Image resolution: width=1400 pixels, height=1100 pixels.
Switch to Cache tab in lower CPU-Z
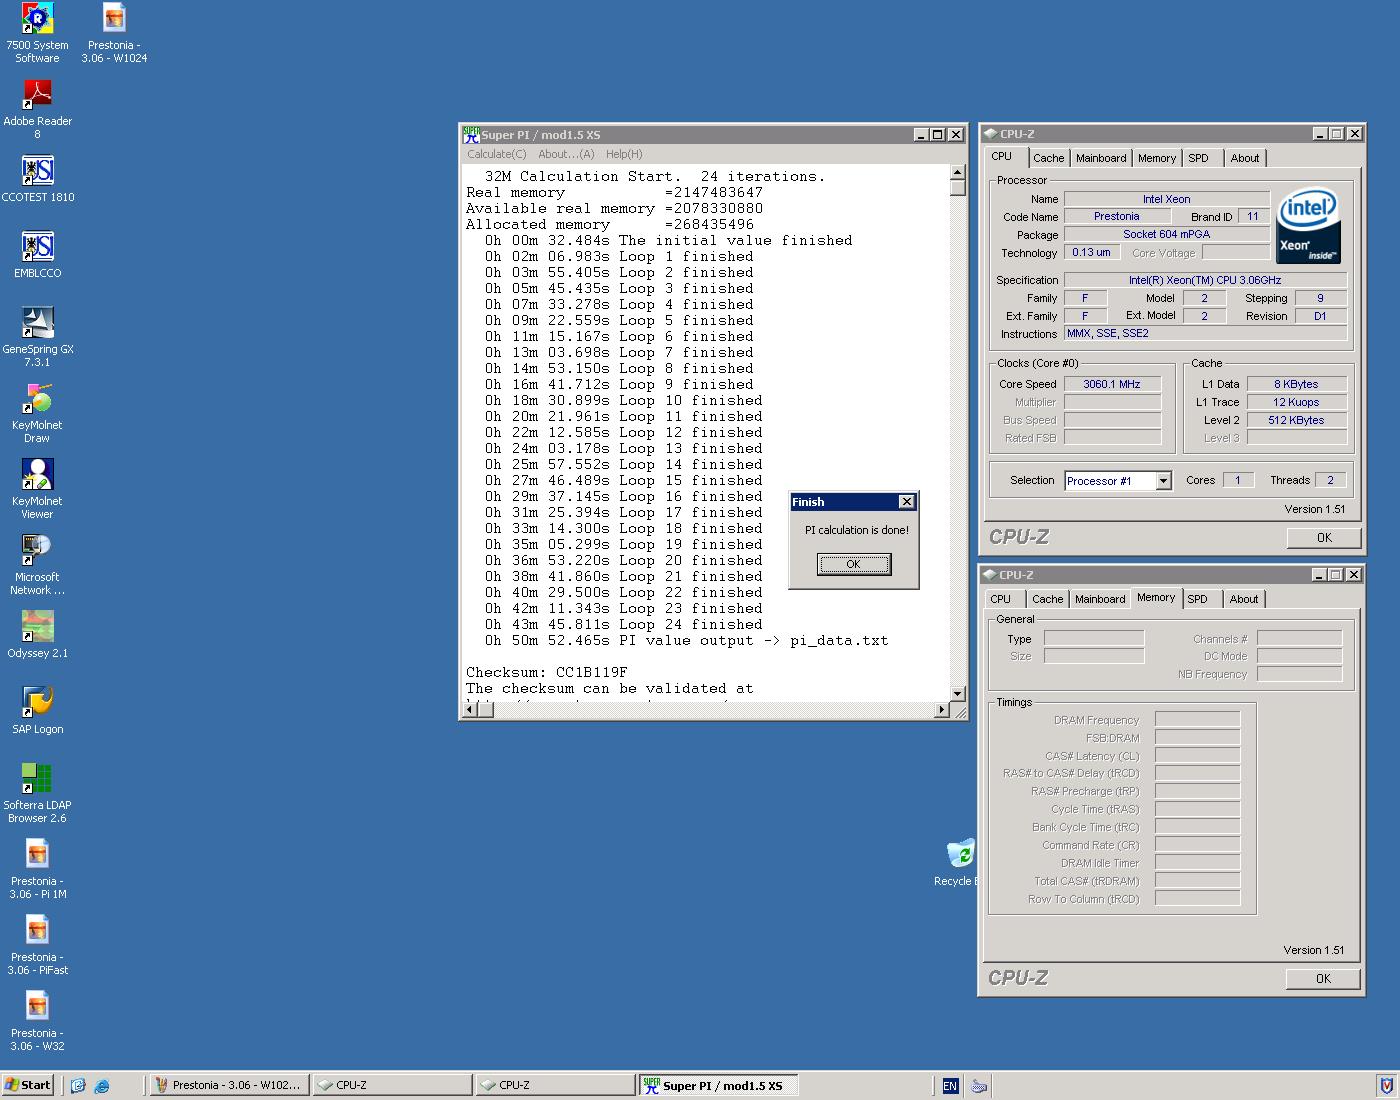pyautogui.click(x=1047, y=599)
